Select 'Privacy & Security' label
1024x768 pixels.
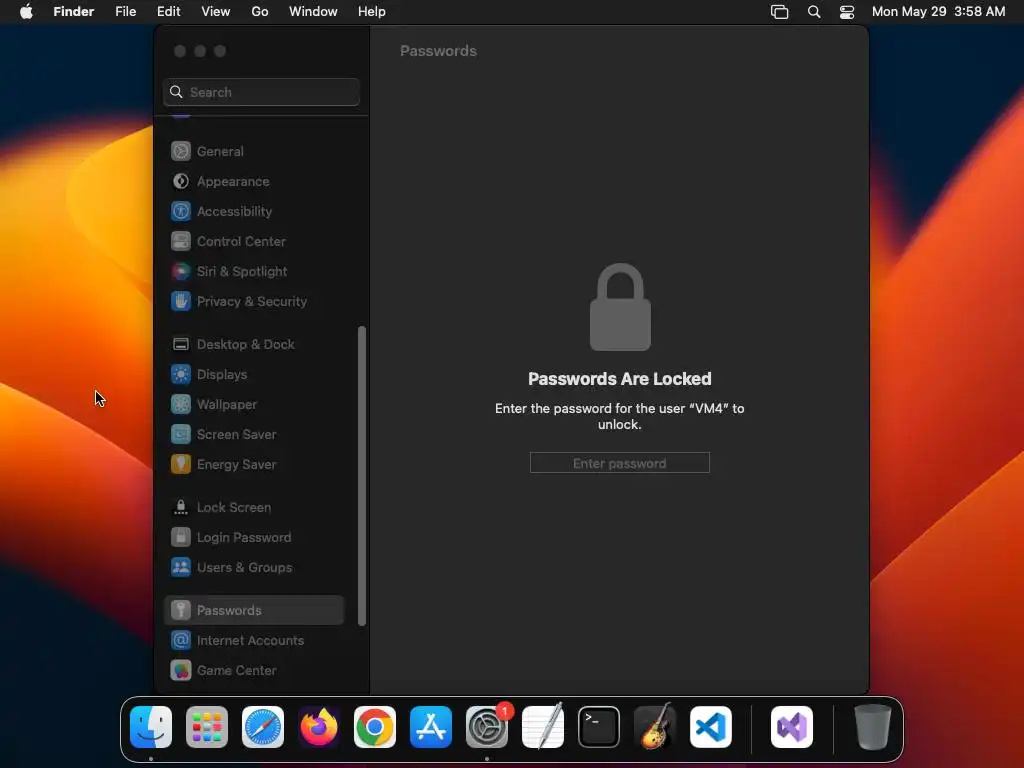[252, 301]
